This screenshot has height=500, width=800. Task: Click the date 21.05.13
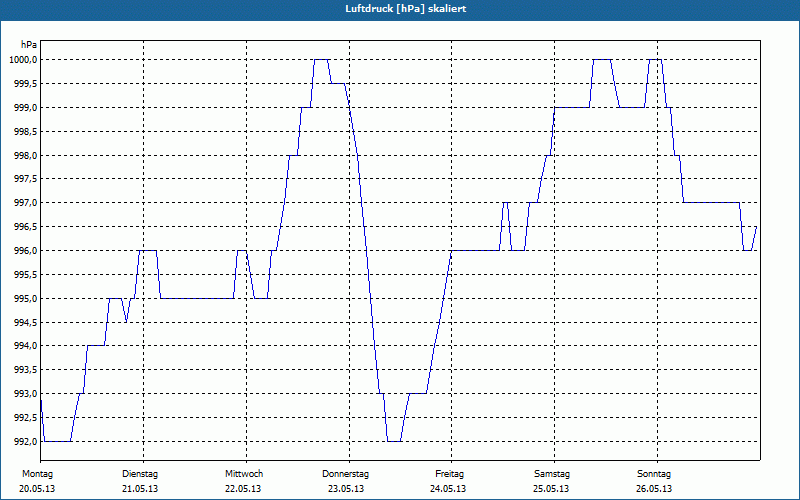[x=140, y=489]
